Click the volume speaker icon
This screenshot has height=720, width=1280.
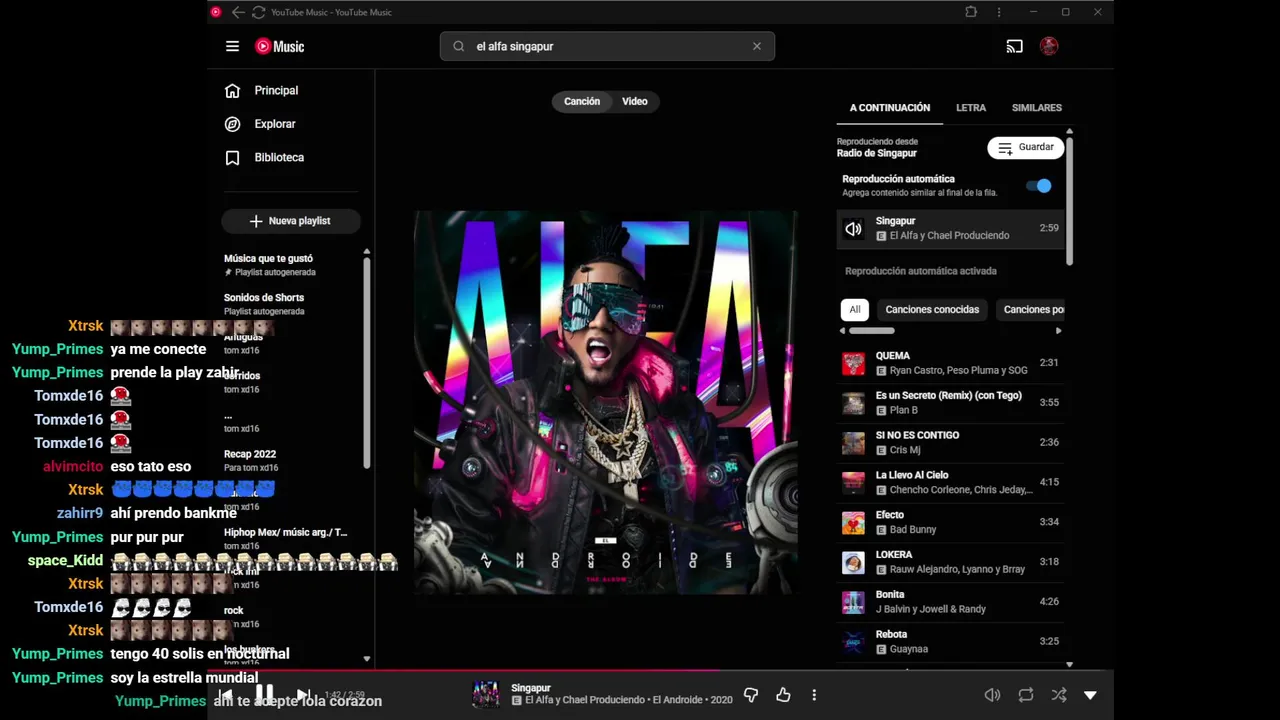992,695
